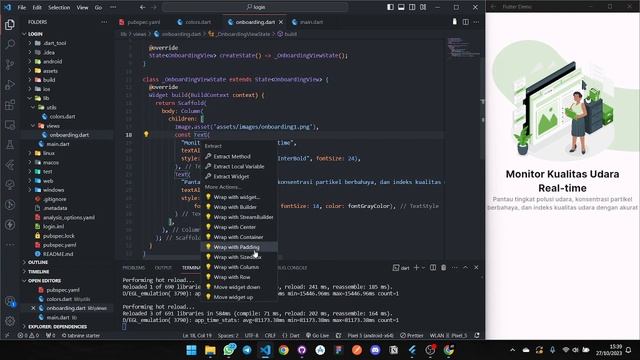The width and height of the screenshot is (640, 360).
Task: Select Wrap with Container option
Action: pyautogui.click(x=239, y=237)
